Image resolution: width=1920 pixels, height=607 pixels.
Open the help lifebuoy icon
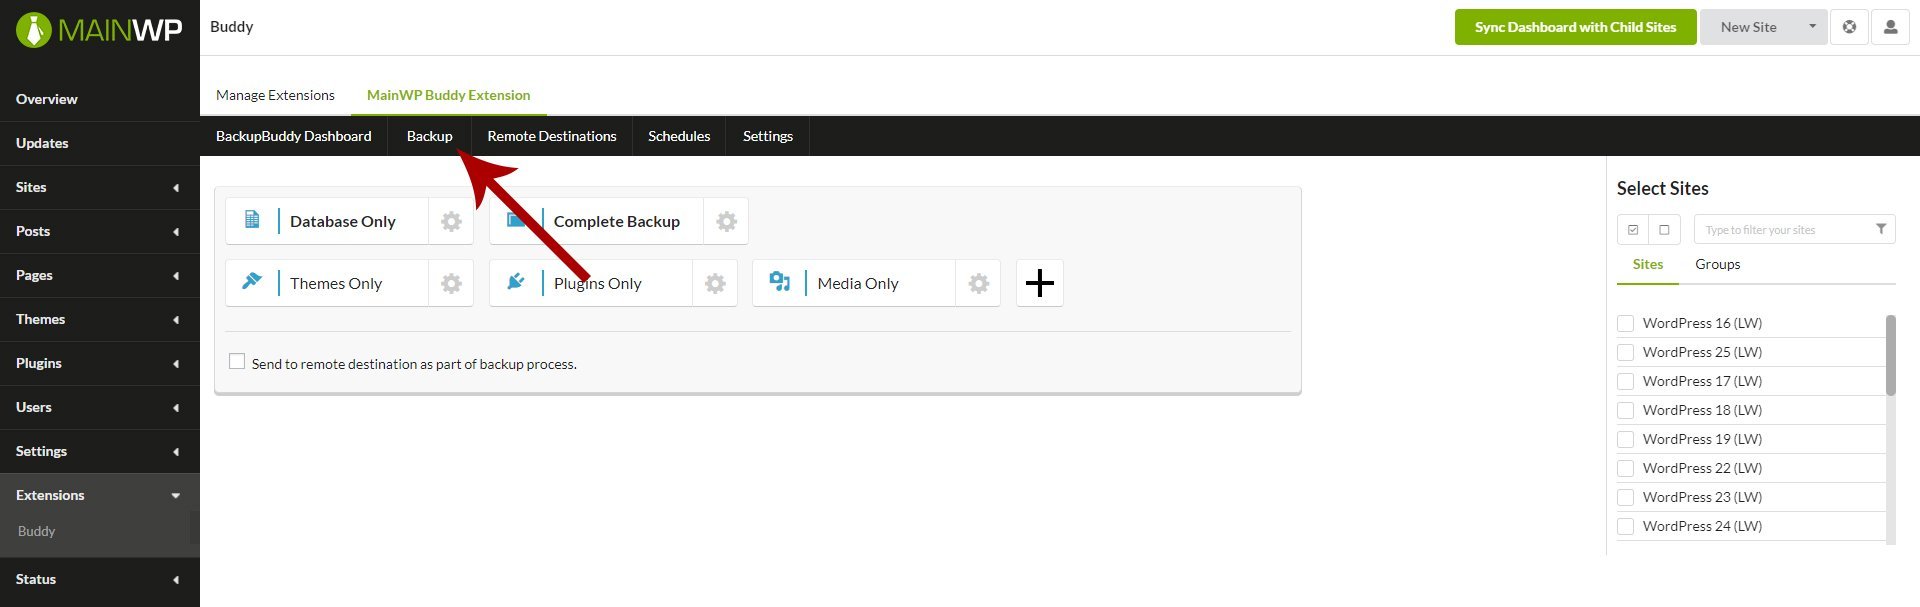pyautogui.click(x=1850, y=27)
